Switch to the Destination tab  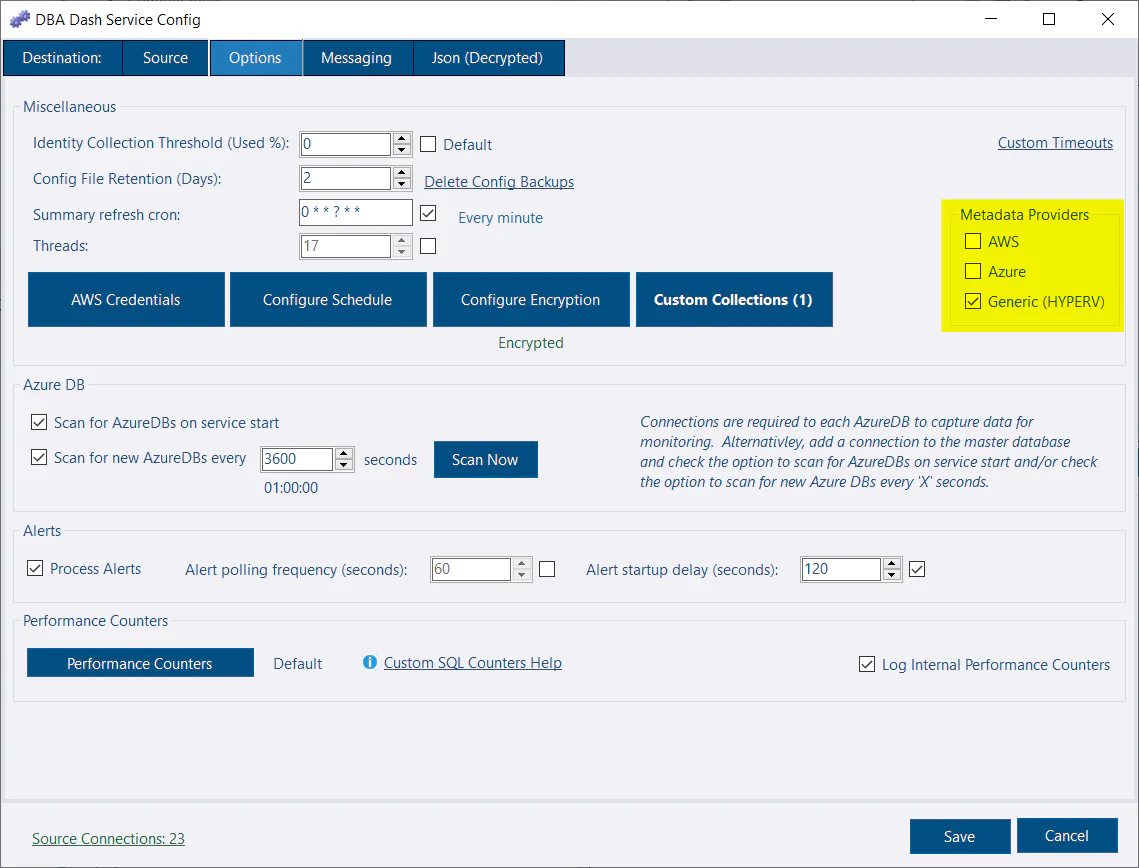(62, 57)
